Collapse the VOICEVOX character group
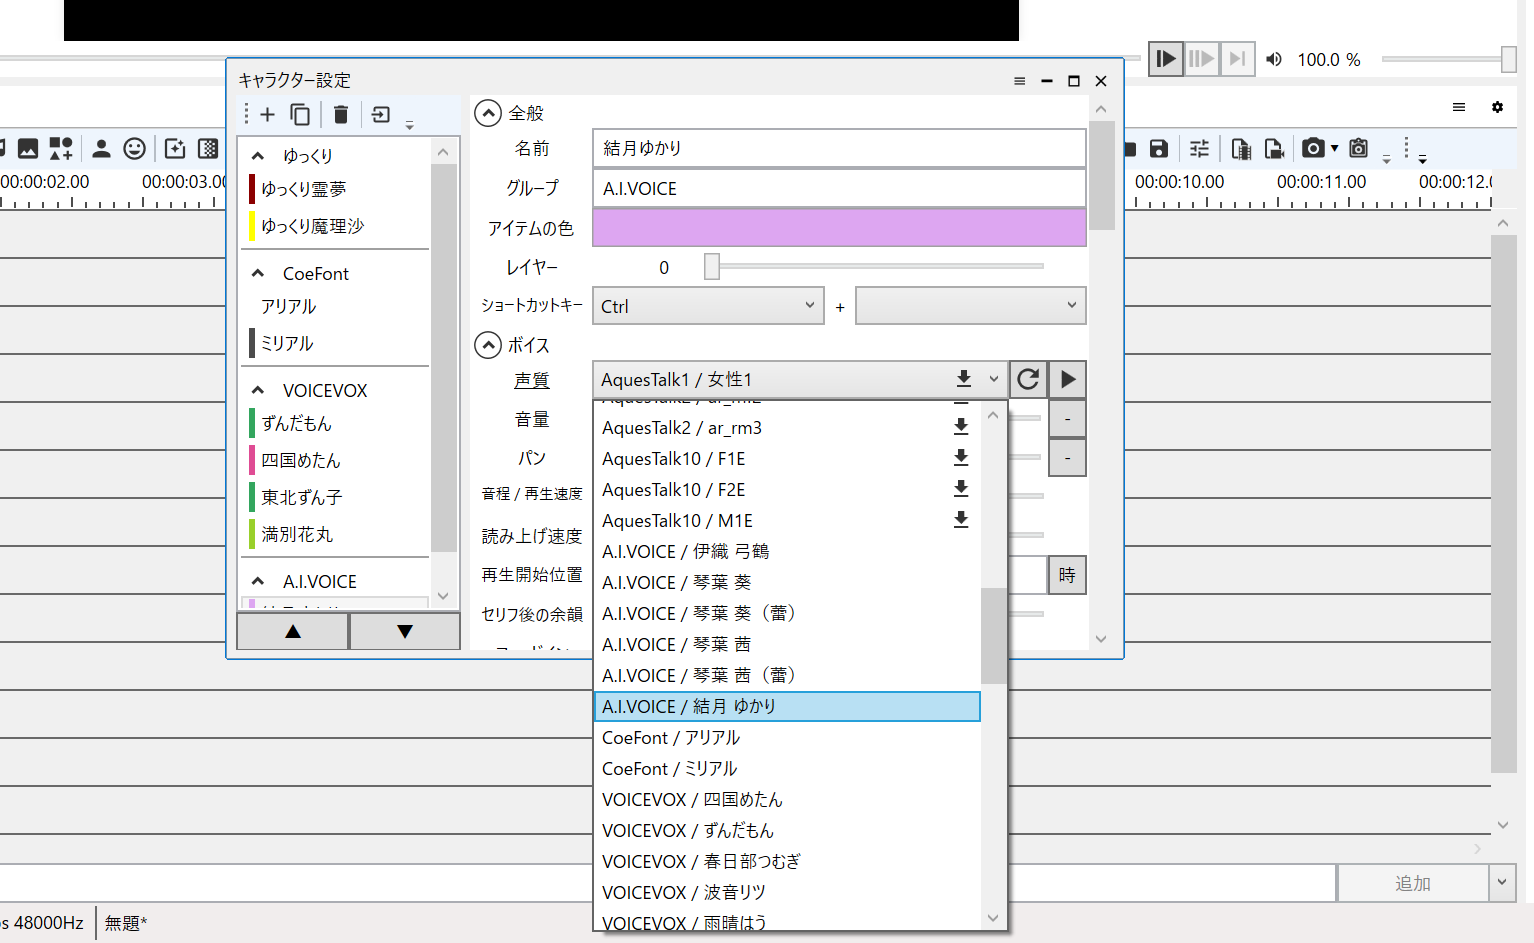1534x943 pixels. (x=258, y=390)
